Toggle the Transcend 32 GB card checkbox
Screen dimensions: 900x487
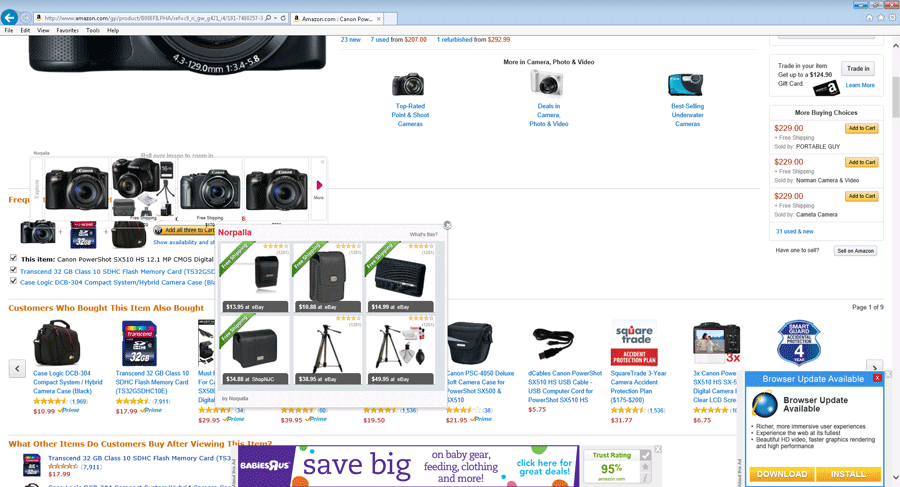[x=13, y=270]
